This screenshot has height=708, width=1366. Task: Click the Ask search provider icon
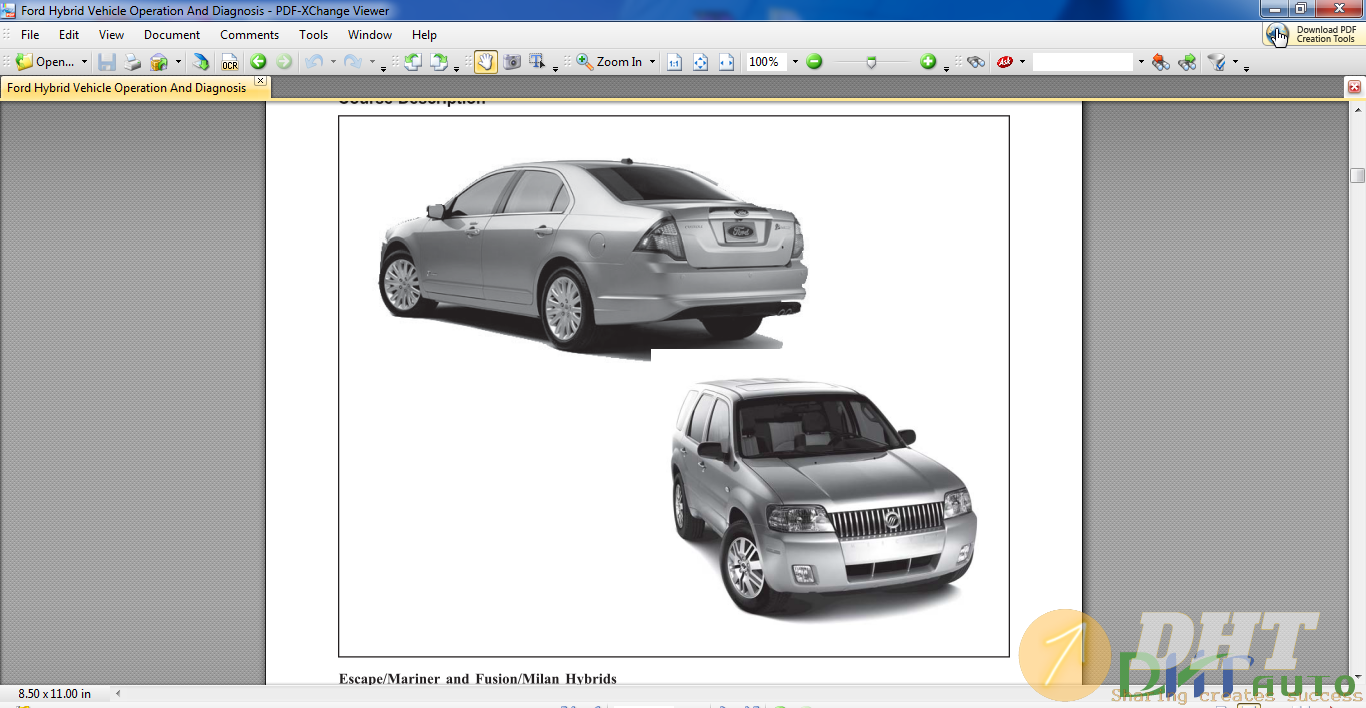click(x=1005, y=62)
